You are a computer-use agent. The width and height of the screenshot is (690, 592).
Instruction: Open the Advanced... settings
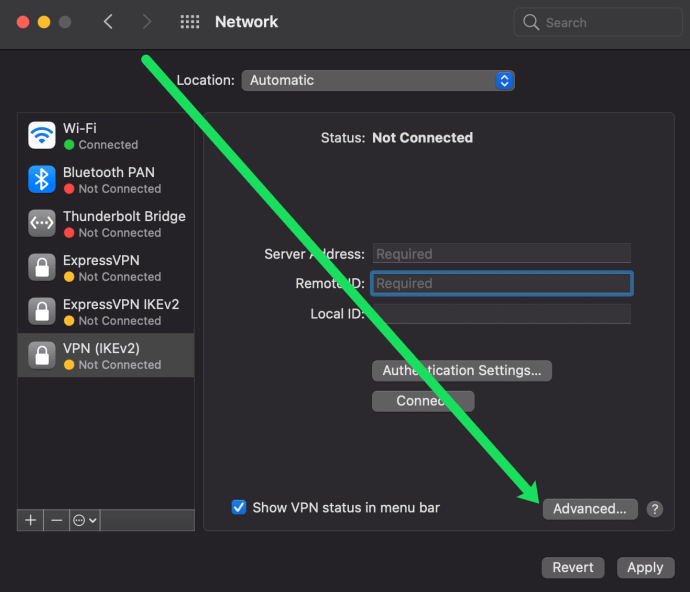coord(590,509)
